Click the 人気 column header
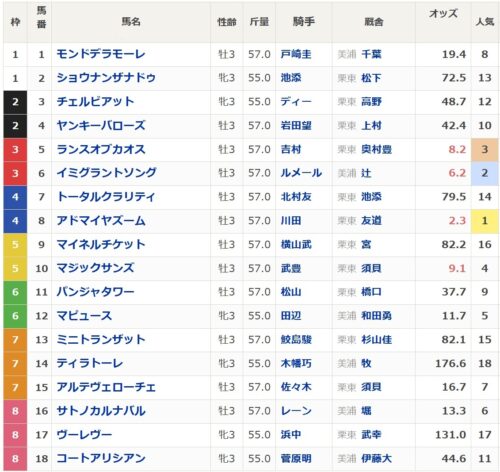500x472 pixels. tap(485, 22)
